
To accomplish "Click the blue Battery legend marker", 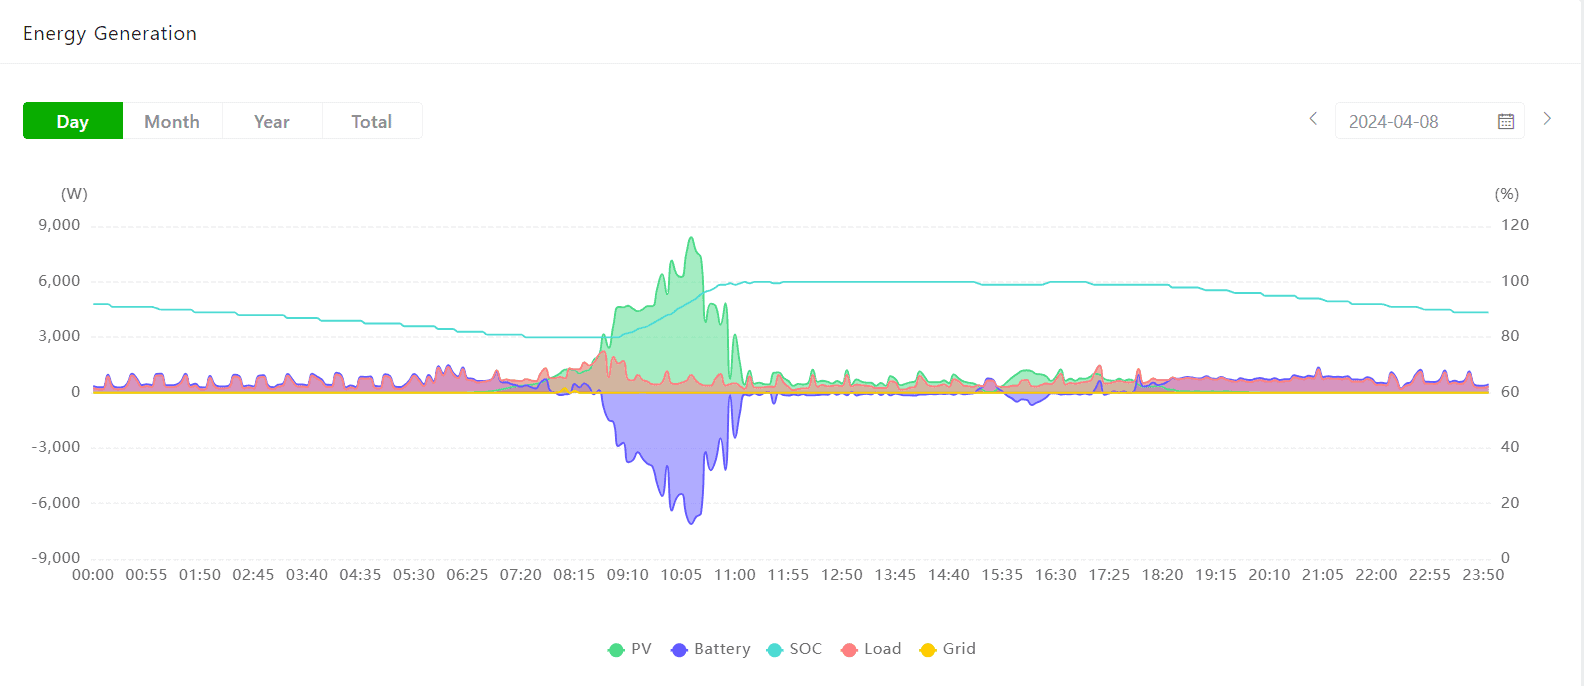I will (679, 650).
